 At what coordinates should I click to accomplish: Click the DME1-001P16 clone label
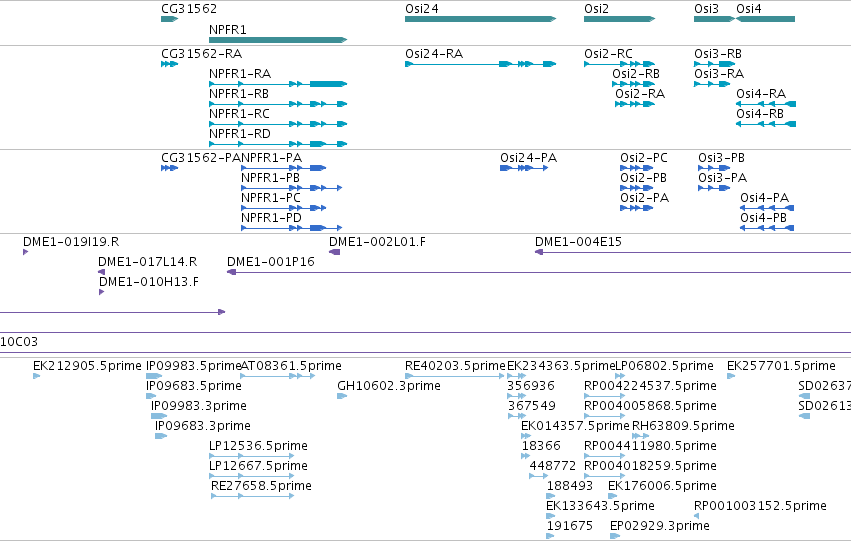pos(271,262)
